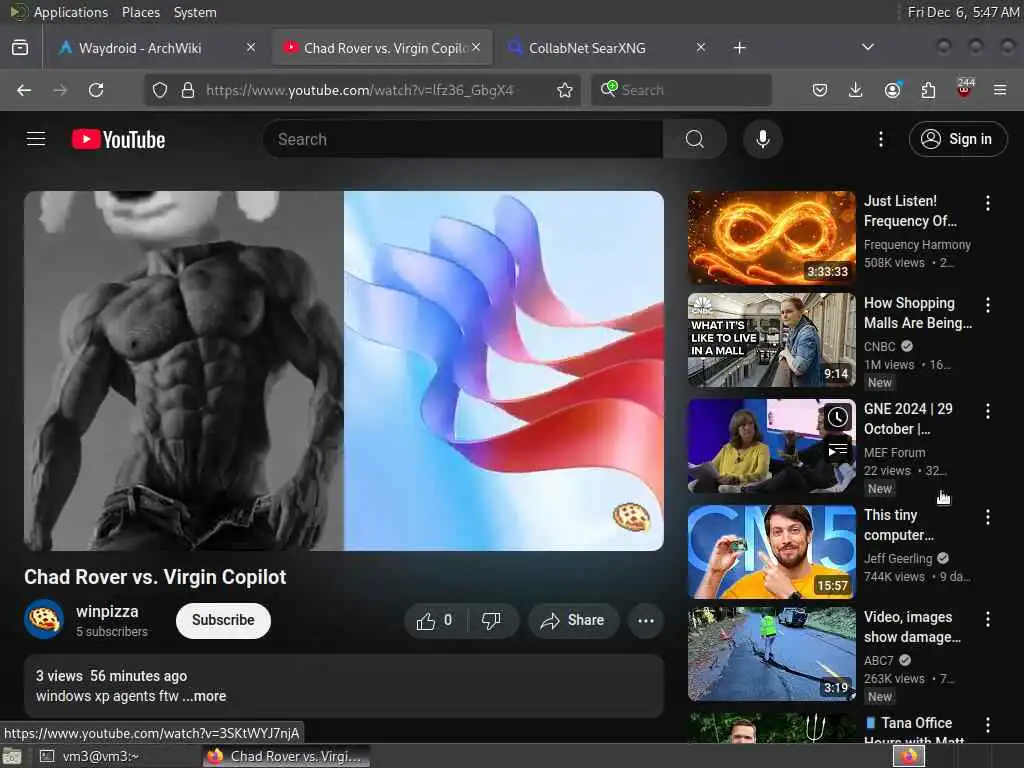The height and width of the screenshot is (768, 1024).
Task: Expand the description with ...more
Action: (x=204, y=696)
